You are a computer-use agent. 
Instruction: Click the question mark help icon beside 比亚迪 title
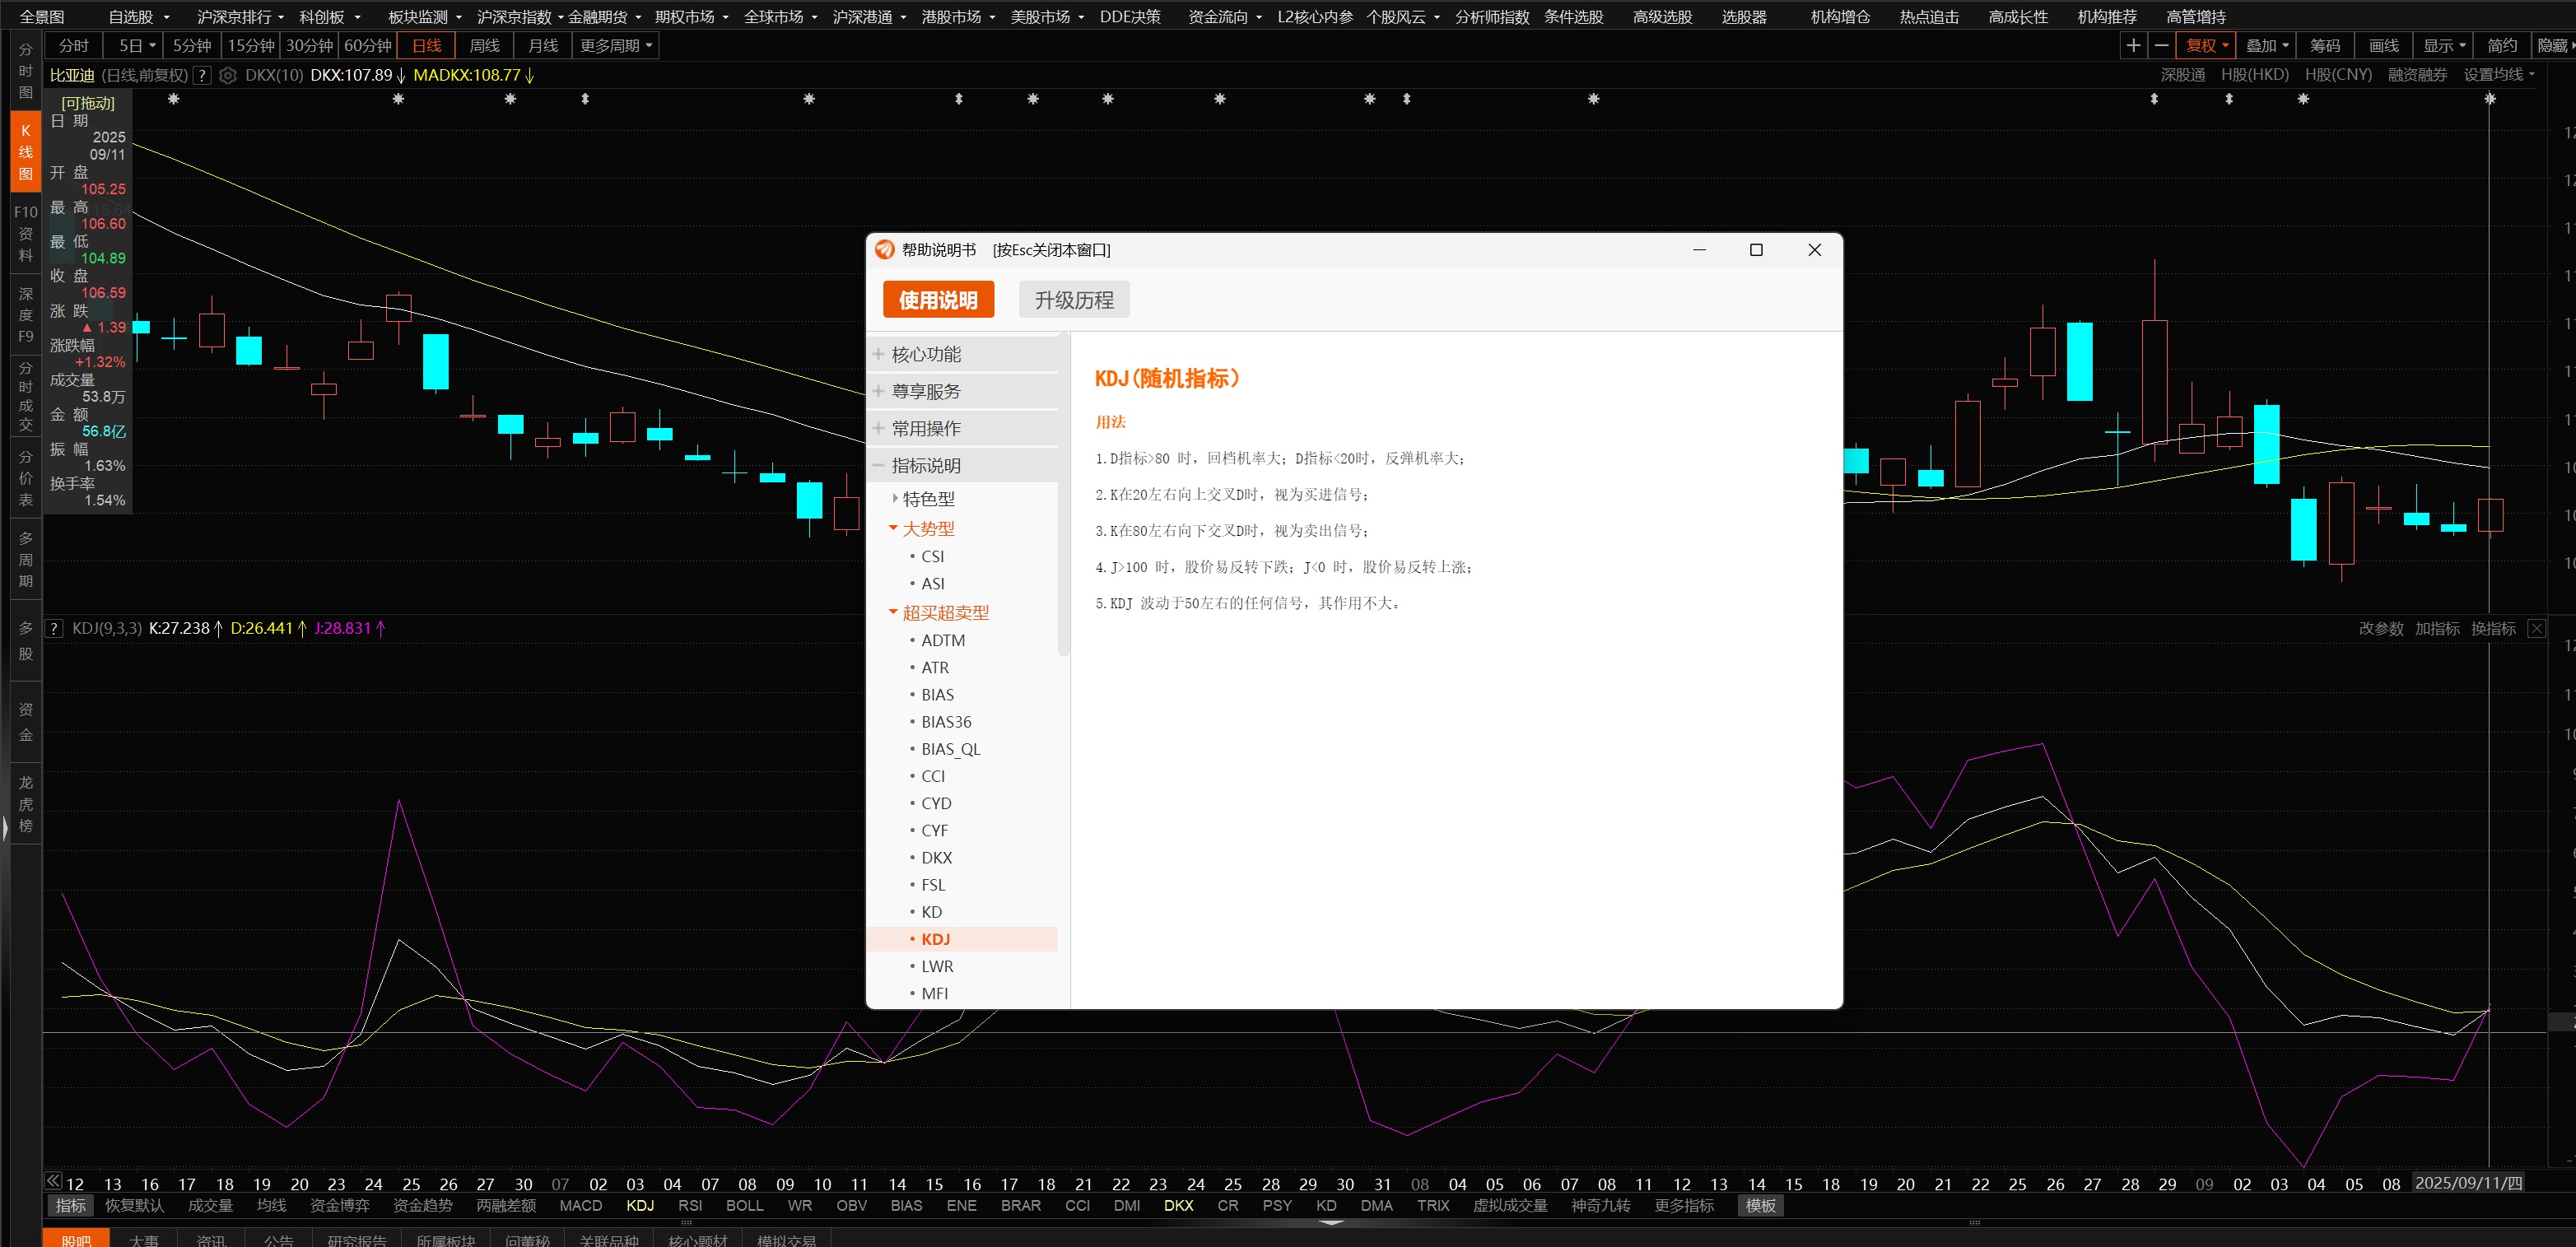202,75
